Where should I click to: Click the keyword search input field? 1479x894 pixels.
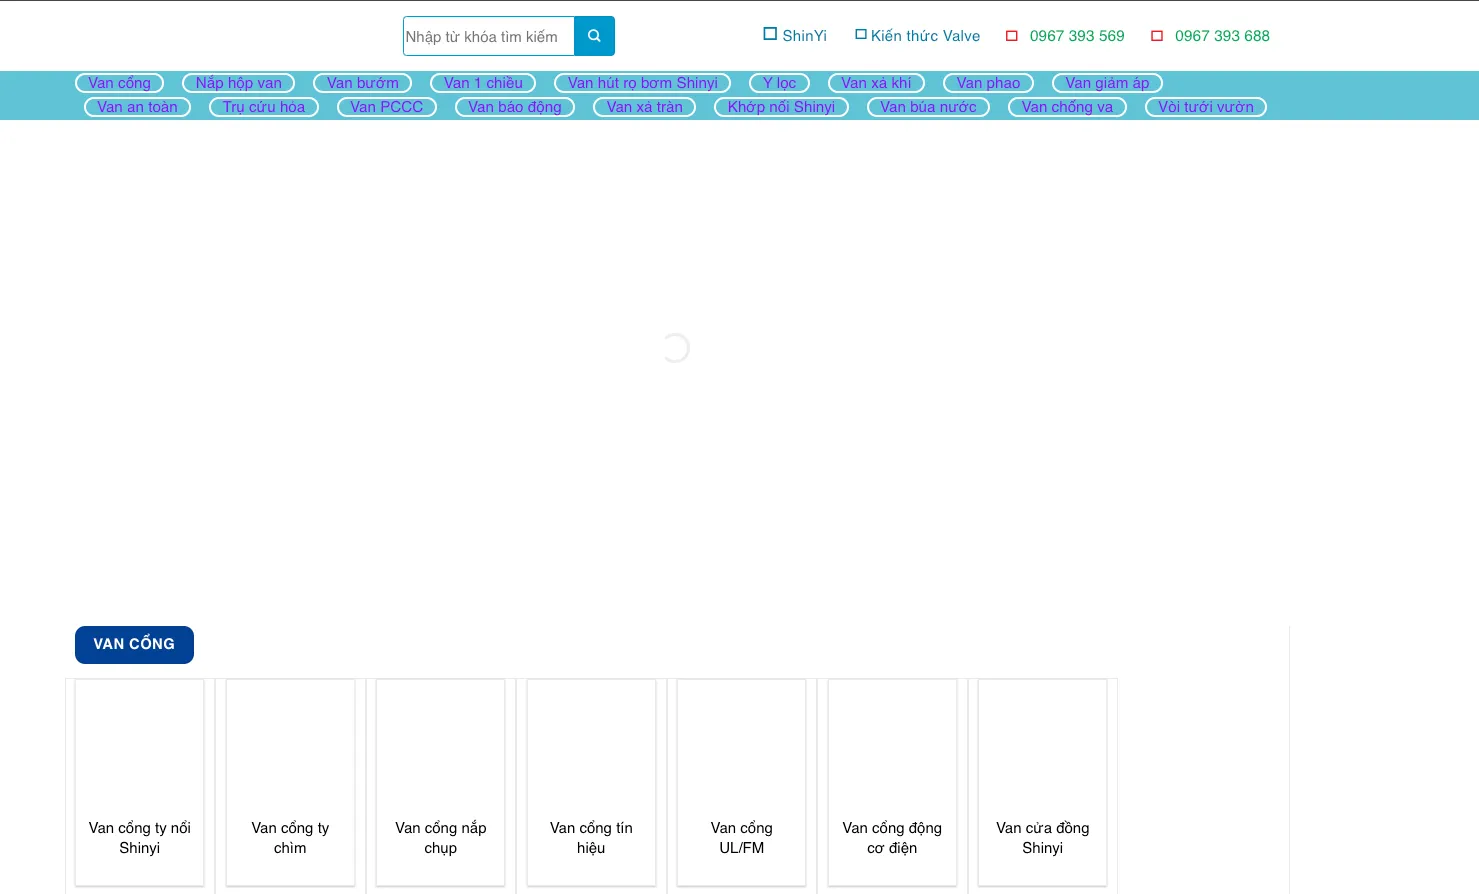pyautogui.click(x=488, y=36)
